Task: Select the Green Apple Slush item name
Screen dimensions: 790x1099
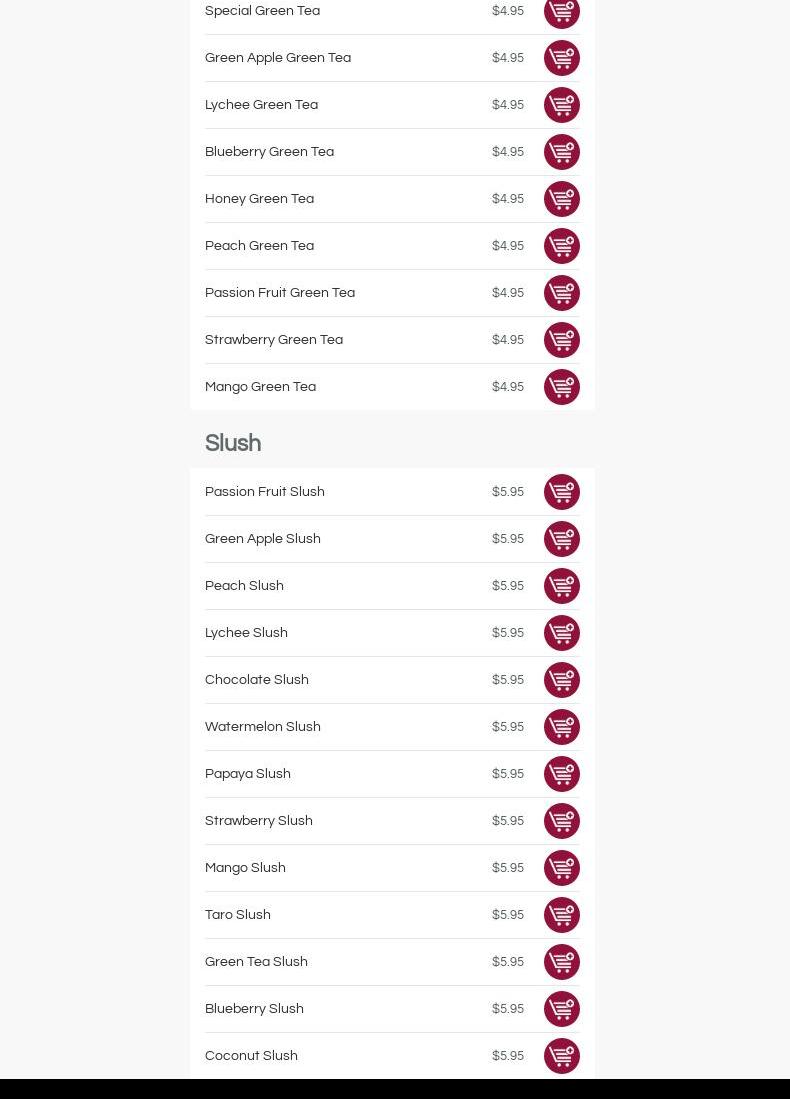Action: [x=263, y=539]
